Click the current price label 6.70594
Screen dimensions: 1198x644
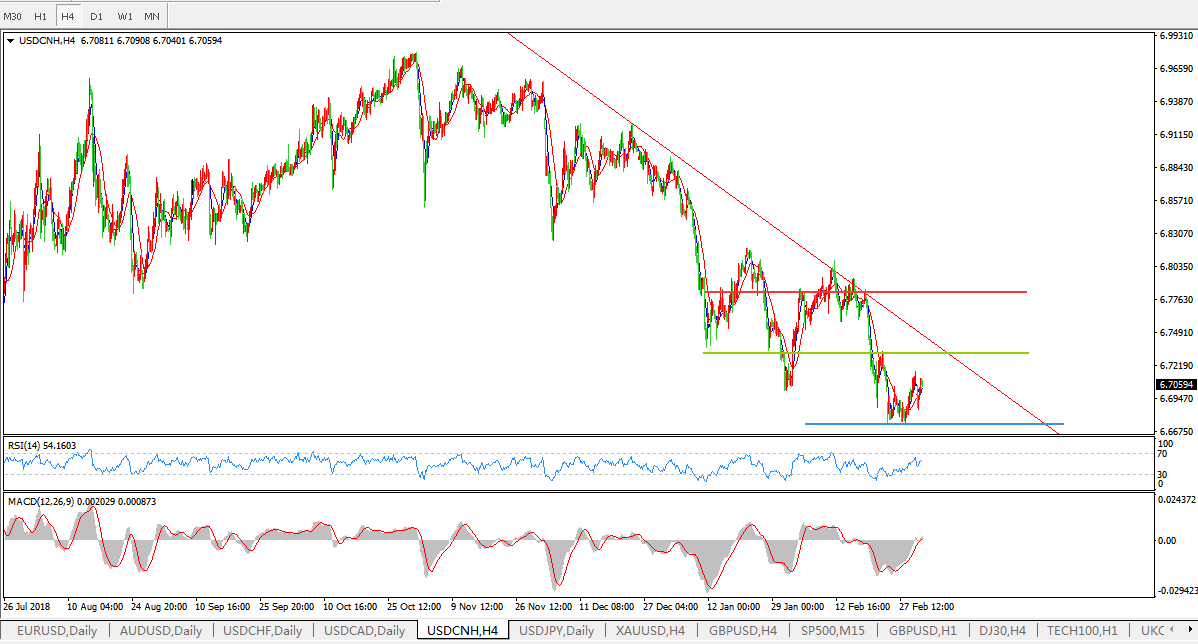1175,384
